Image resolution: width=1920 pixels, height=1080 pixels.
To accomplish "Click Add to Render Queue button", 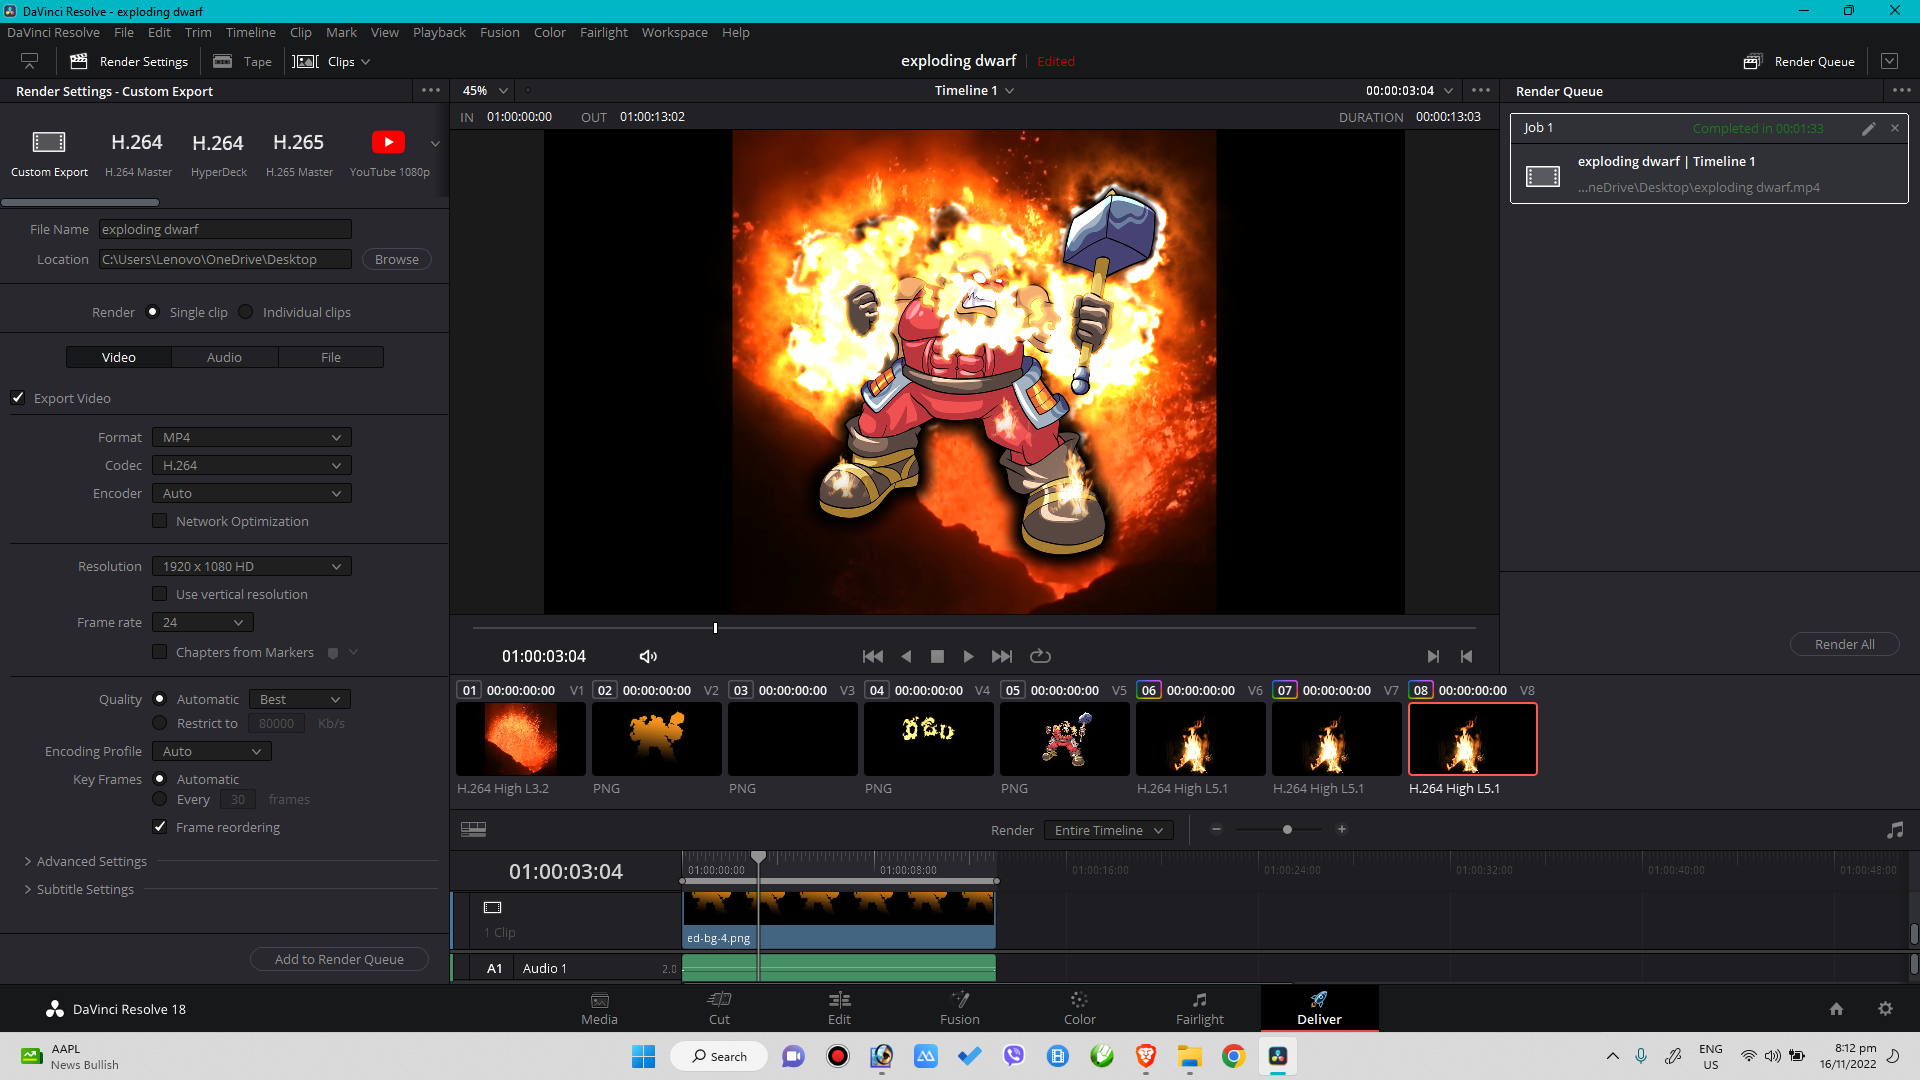I will pyautogui.click(x=339, y=959).
